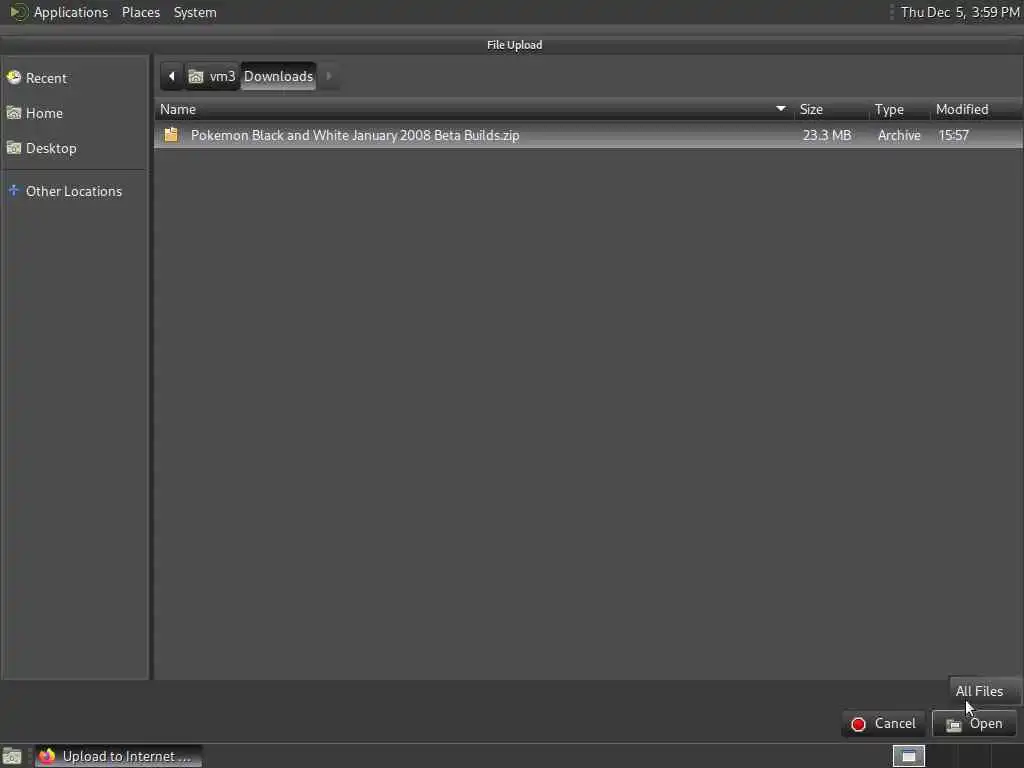Click the vm3 home folder icon in path bar
Screen dimensions: 1024x768
coord(196,77)
